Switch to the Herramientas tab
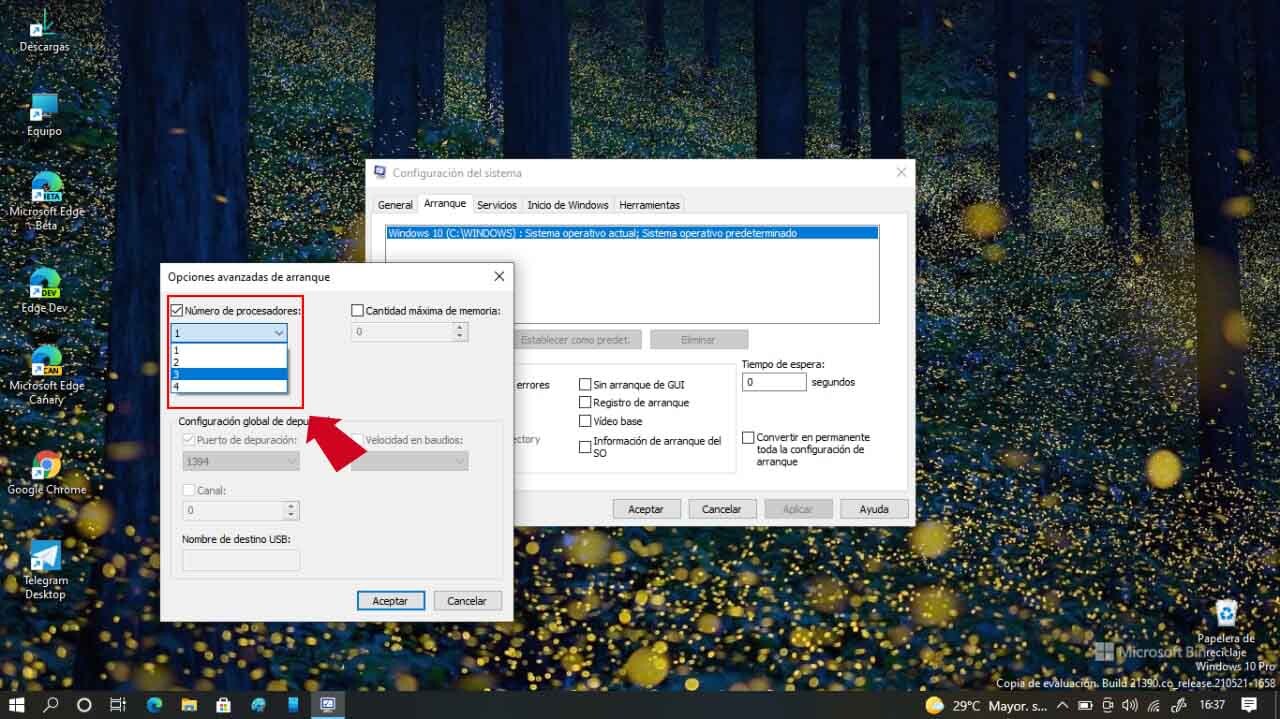This screenshot has height=719, width=1280. click(x=649, y=205)
